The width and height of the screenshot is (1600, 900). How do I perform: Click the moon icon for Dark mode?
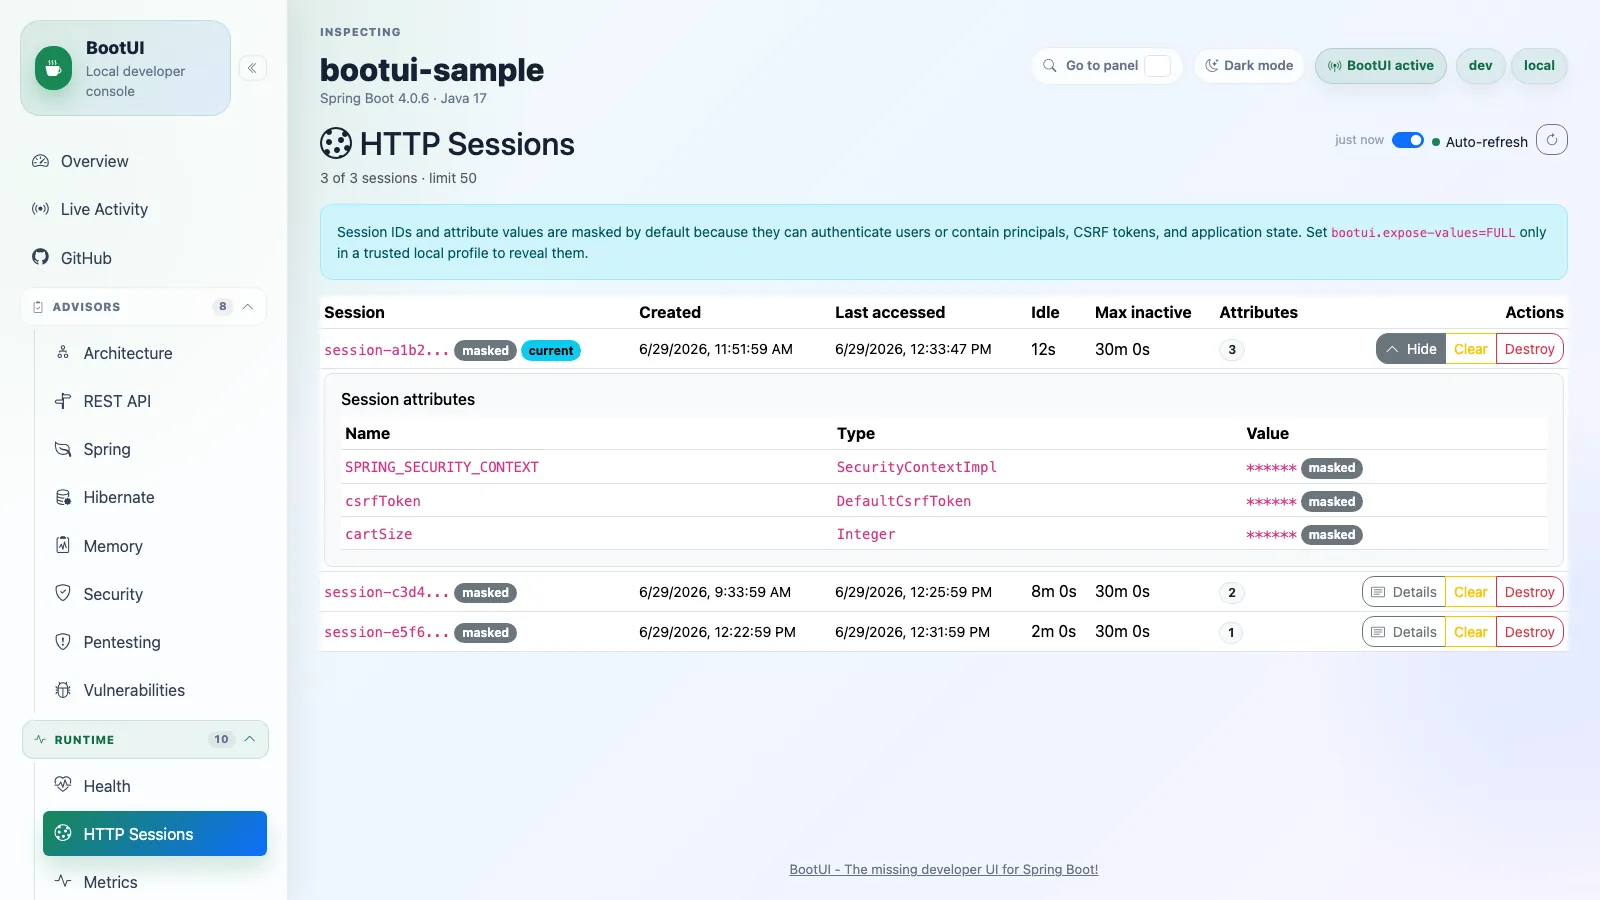click(x=1212, y=66)
